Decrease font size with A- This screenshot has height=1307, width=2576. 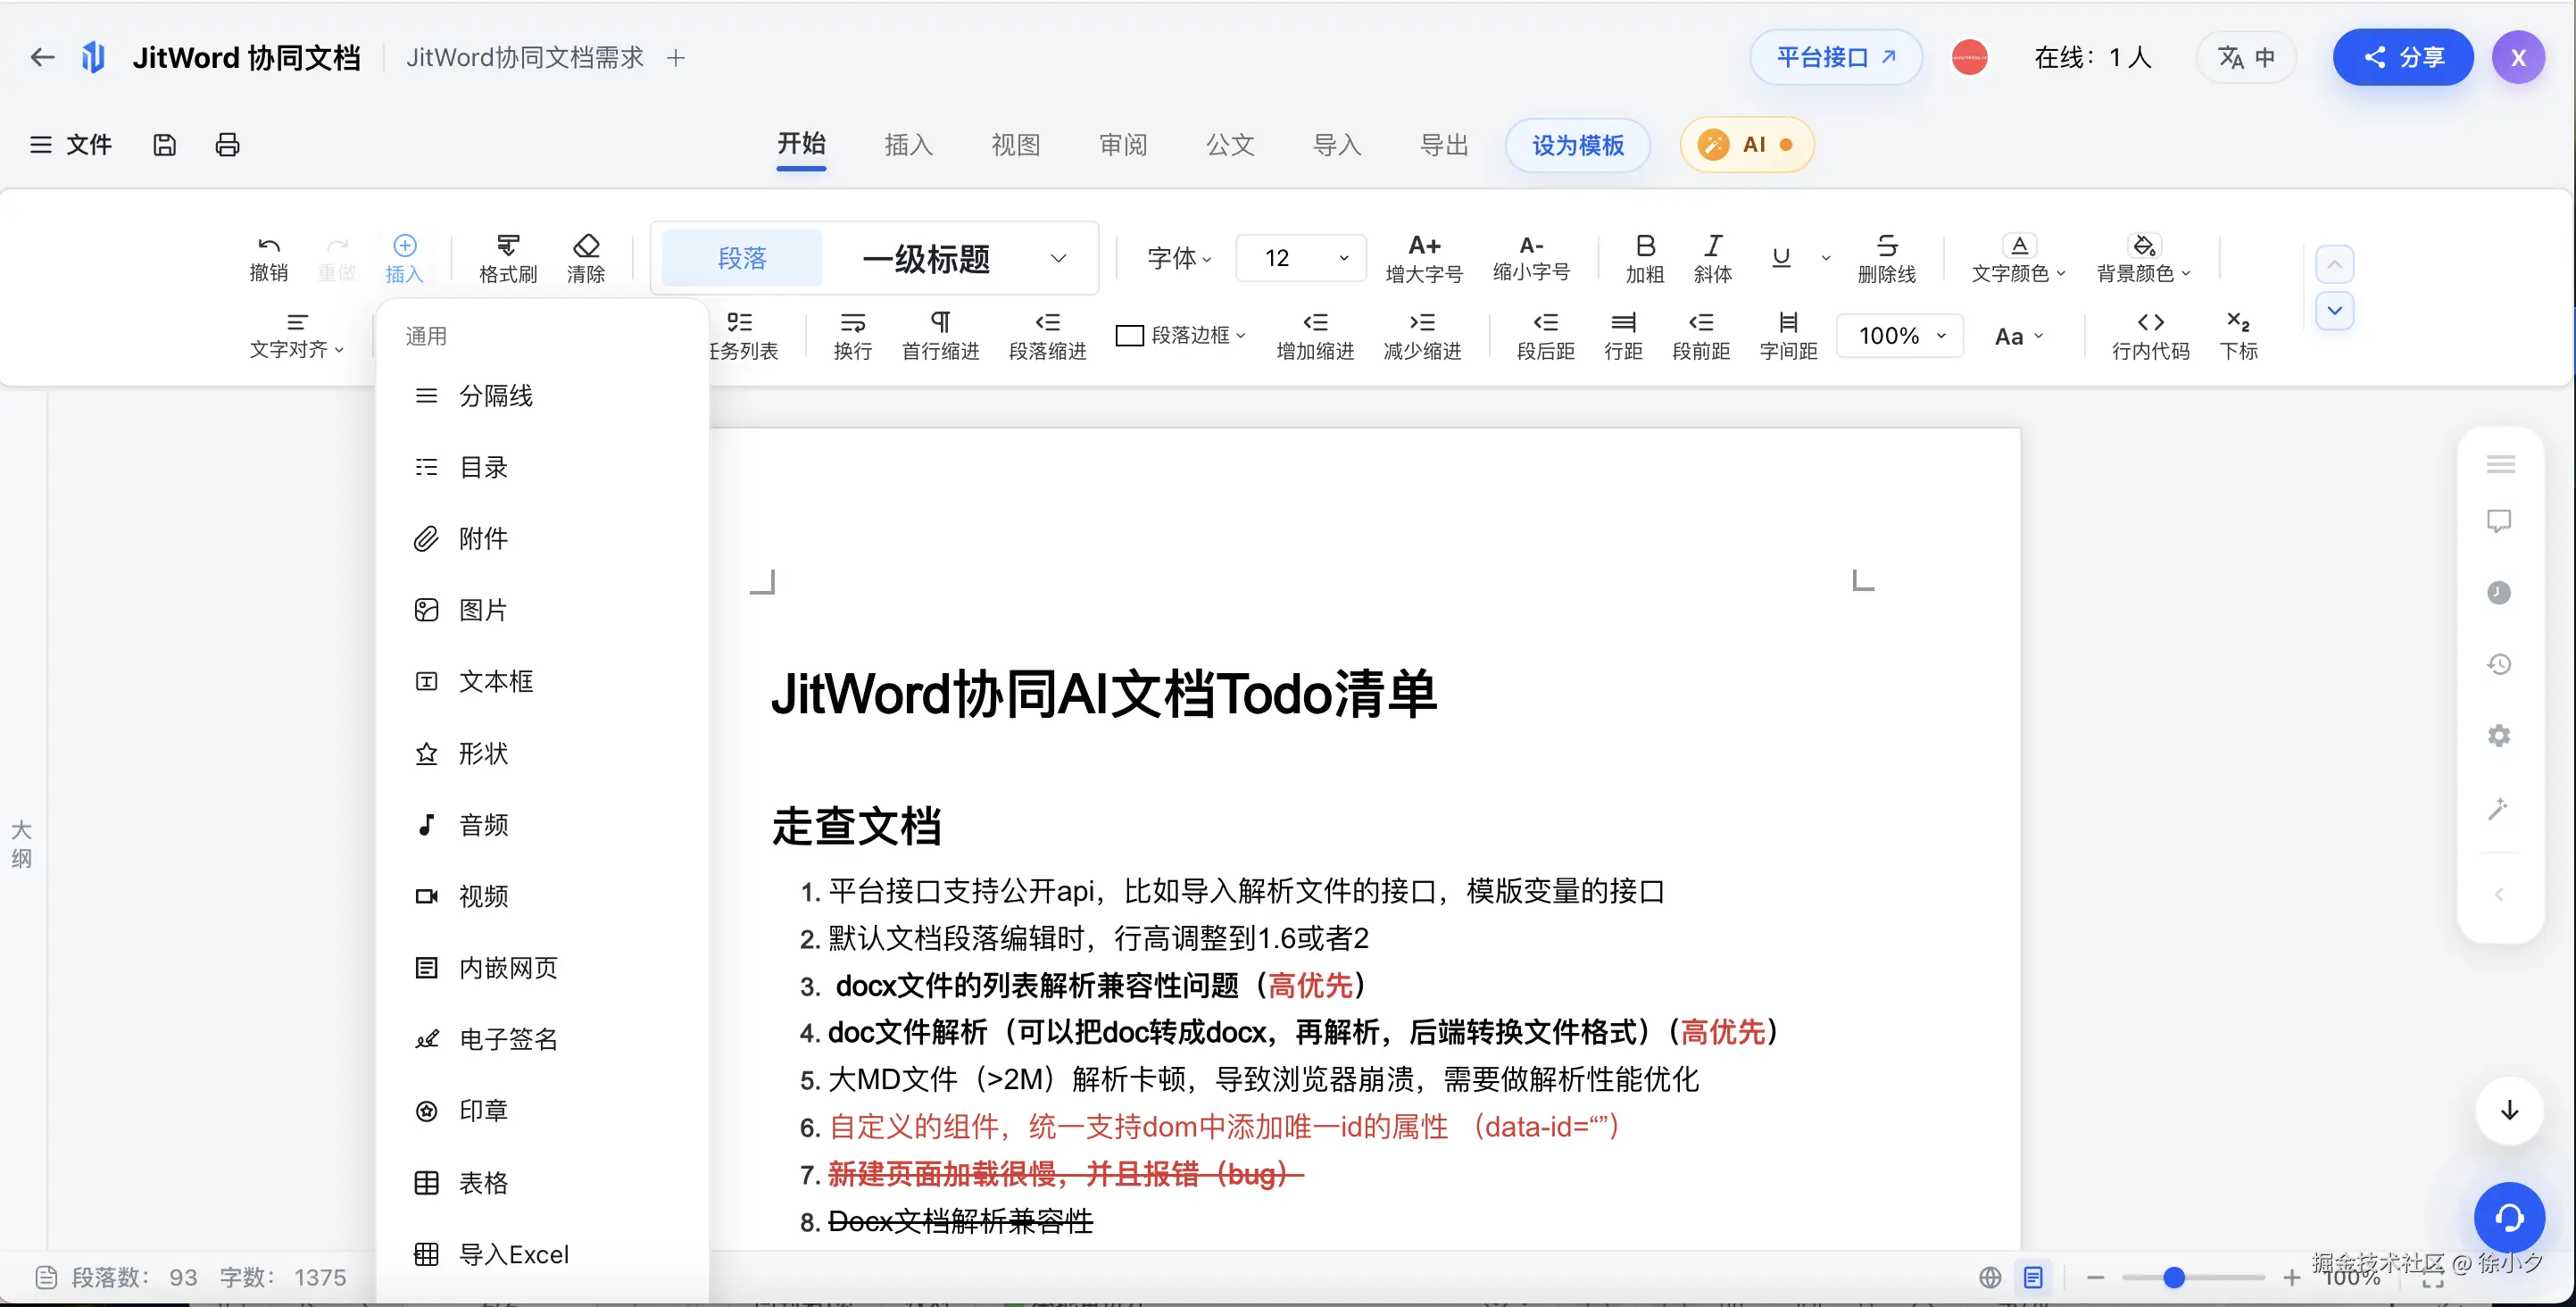point(1531,258)
